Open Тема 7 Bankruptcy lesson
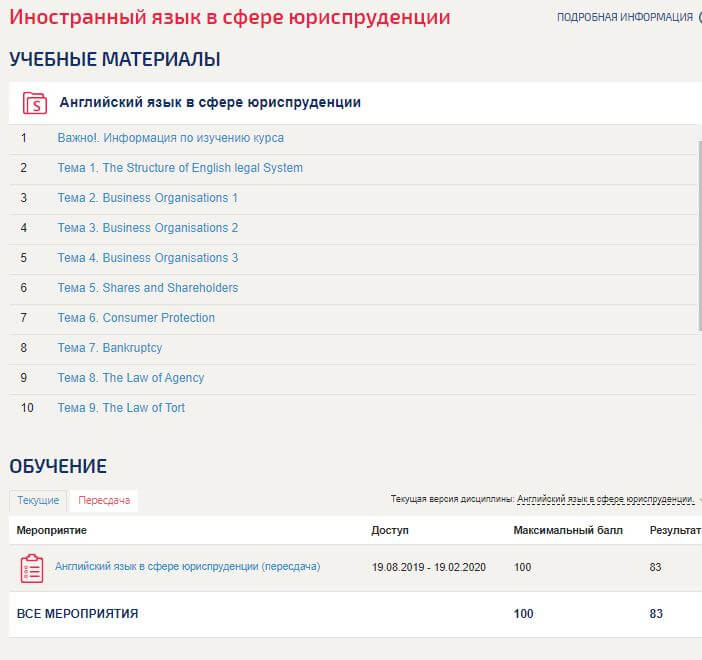The image size is (702, 660). [110, 348]
